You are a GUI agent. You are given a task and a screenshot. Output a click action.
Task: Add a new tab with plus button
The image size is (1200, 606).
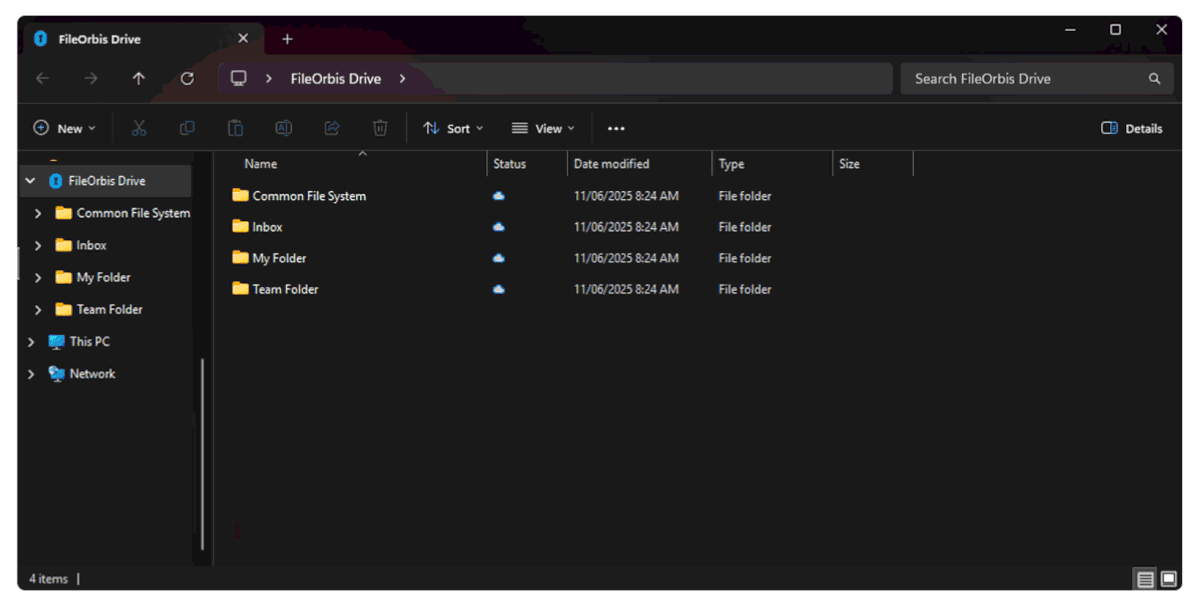pyautogui.click(x=287, y=39)
